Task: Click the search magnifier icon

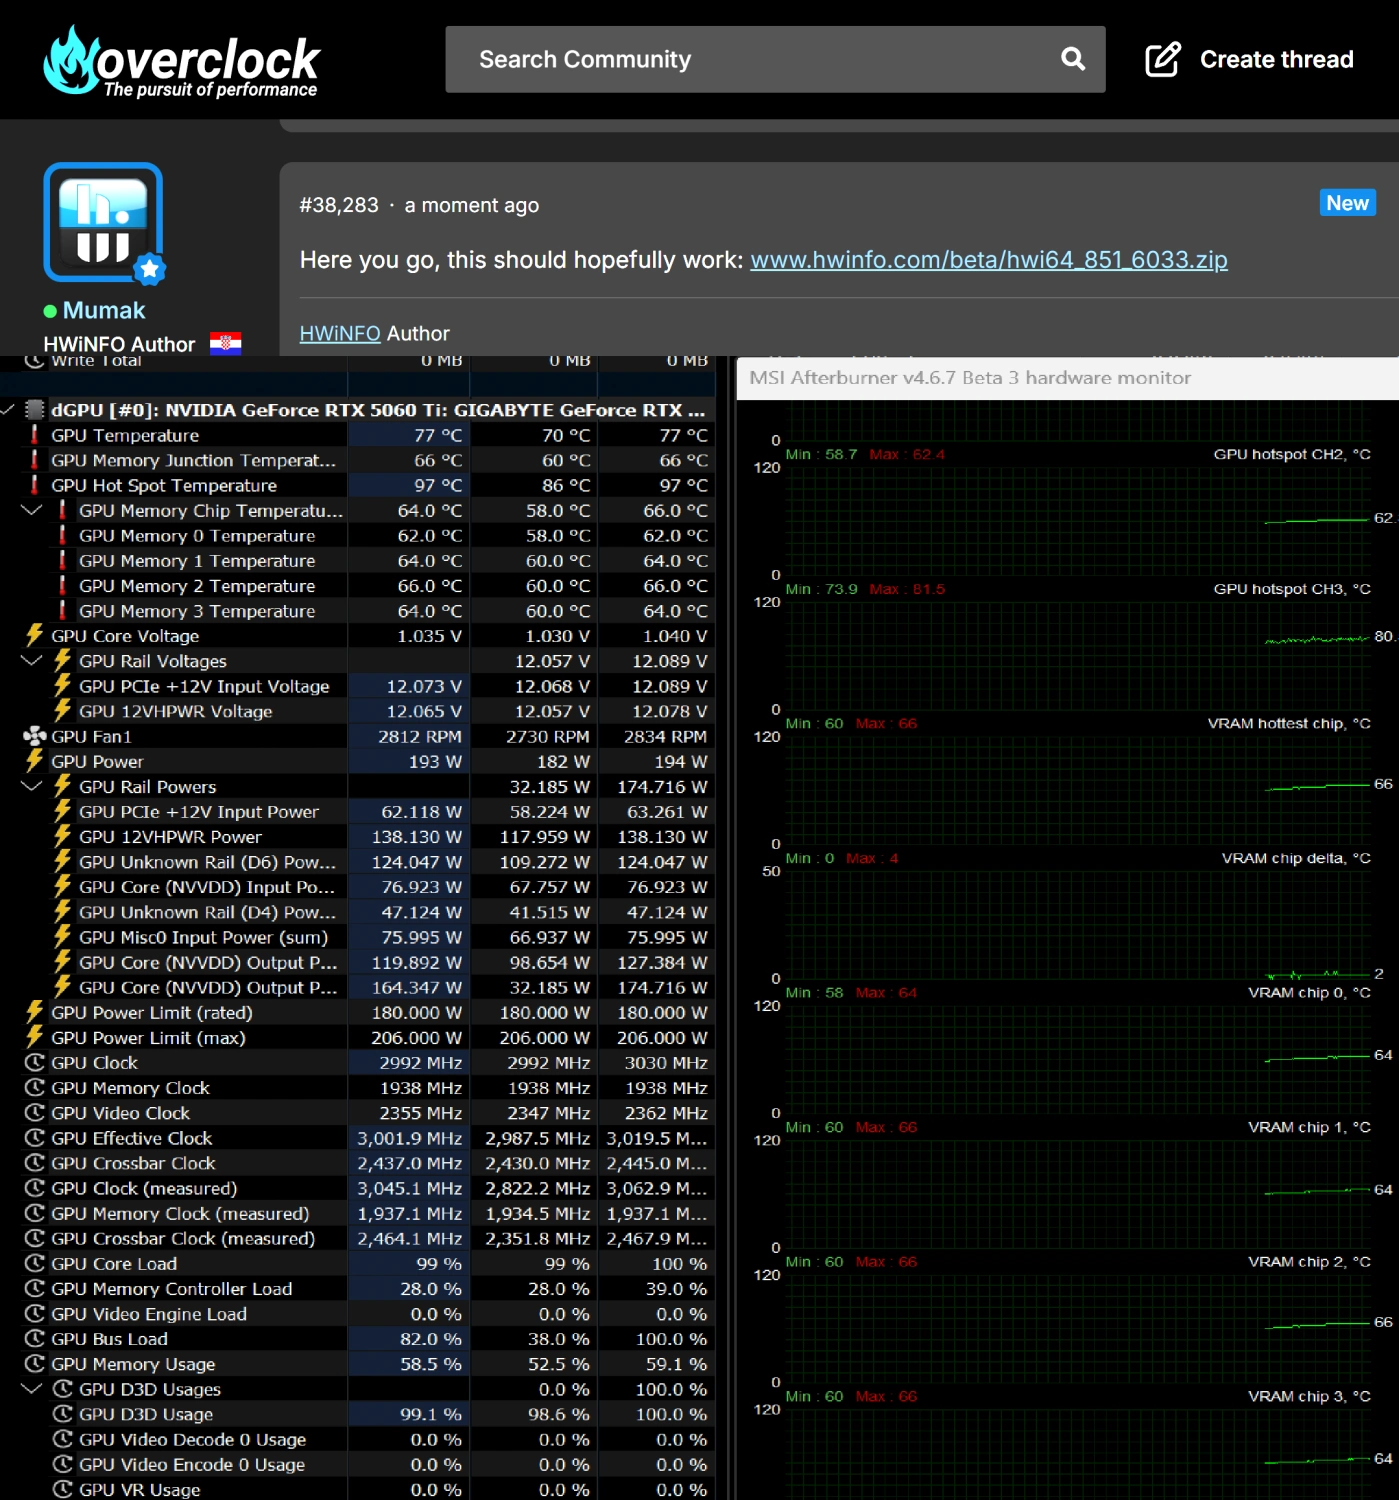Action: click(x=1073, y=59)
